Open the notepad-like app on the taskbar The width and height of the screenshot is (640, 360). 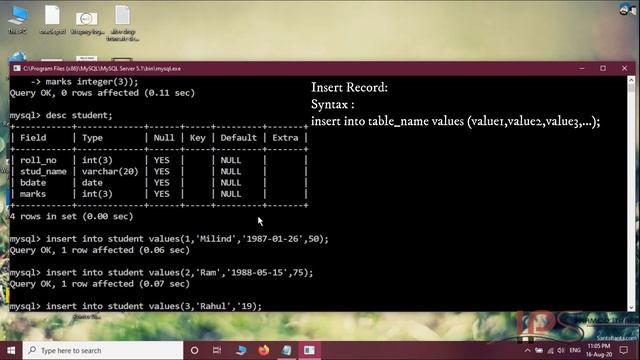pos(287,350)
